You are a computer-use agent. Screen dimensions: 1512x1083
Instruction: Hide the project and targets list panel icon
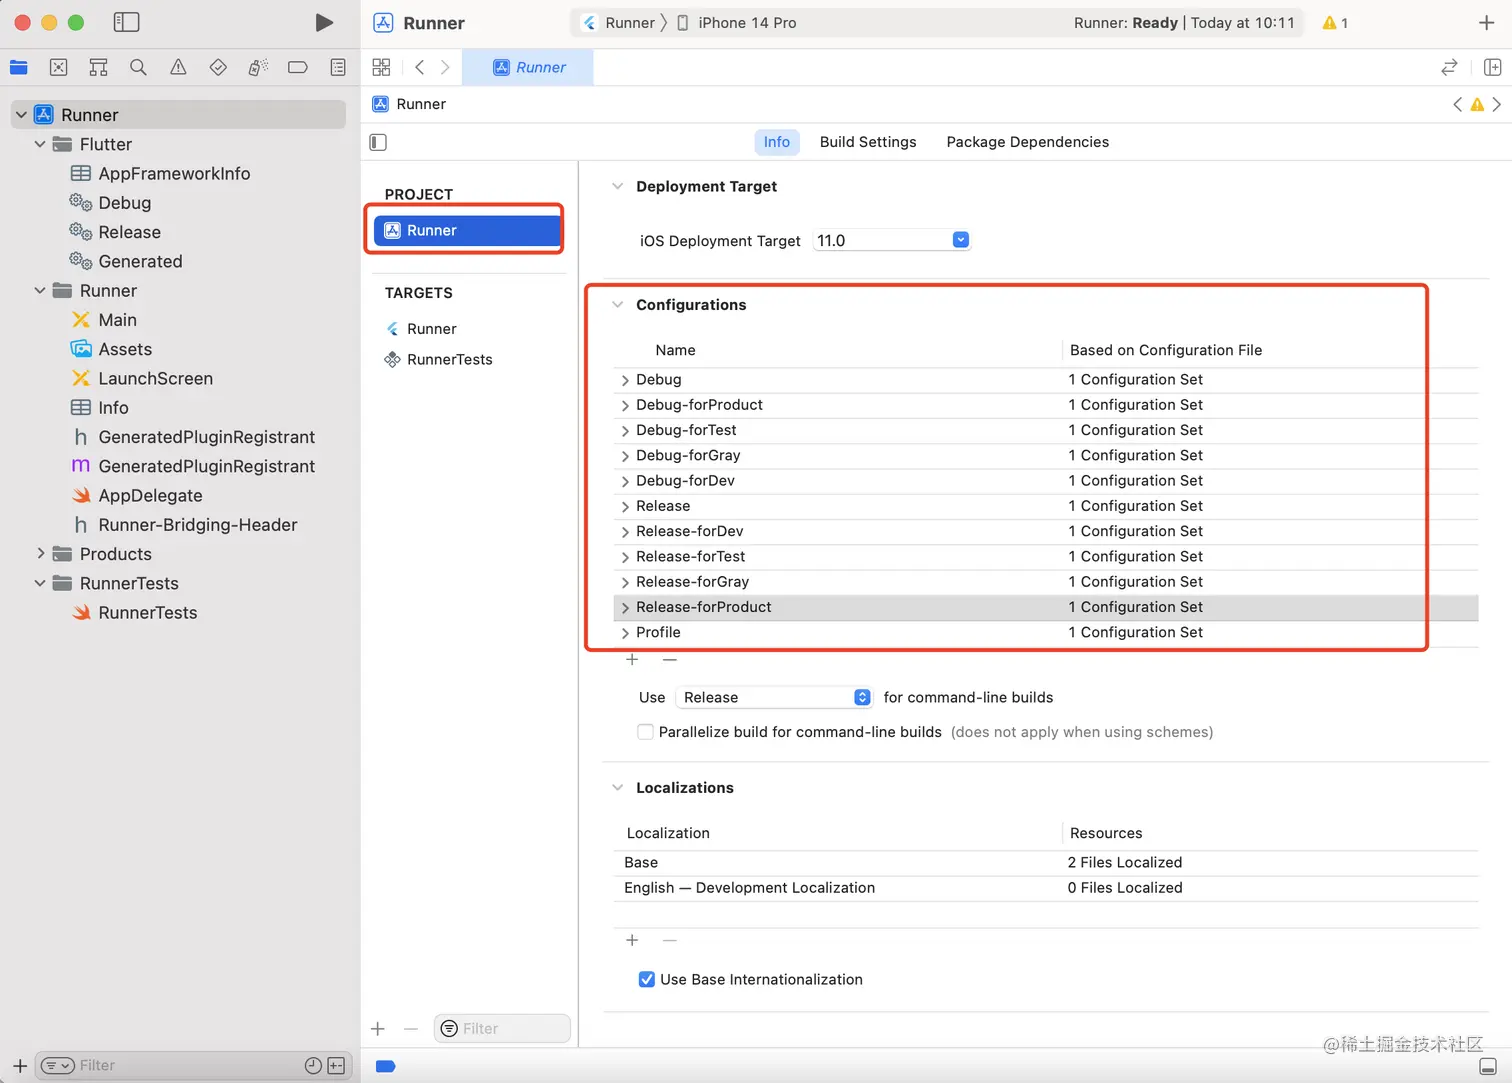[378, 142]
